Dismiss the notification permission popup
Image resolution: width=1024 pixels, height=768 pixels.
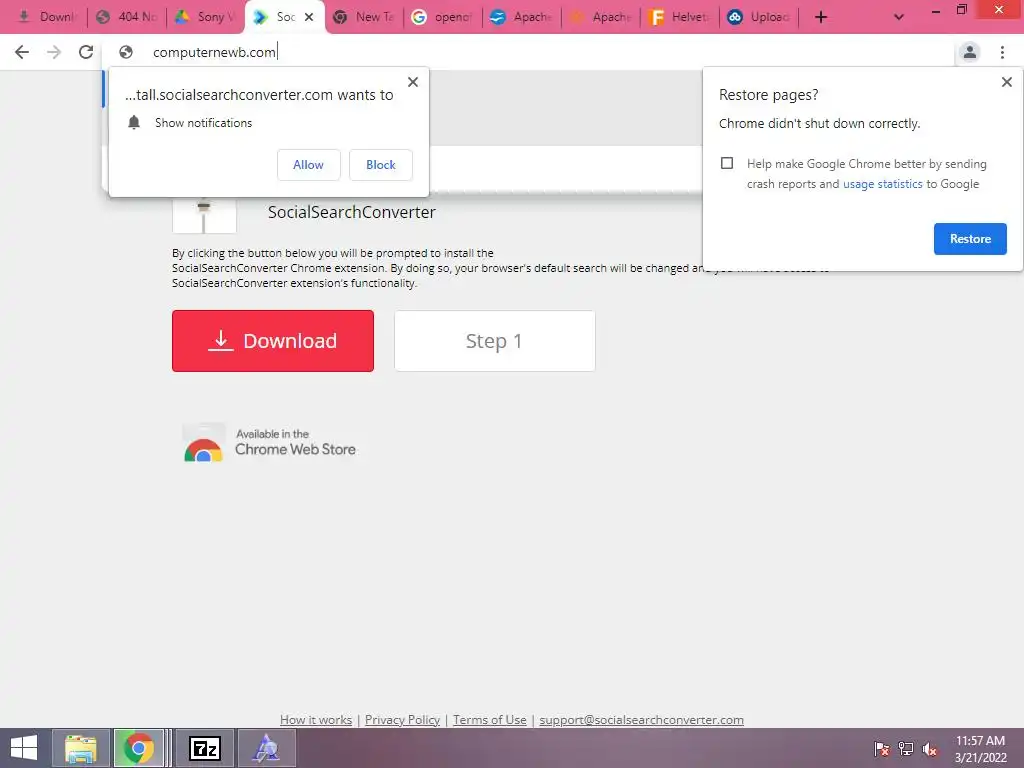413,82
